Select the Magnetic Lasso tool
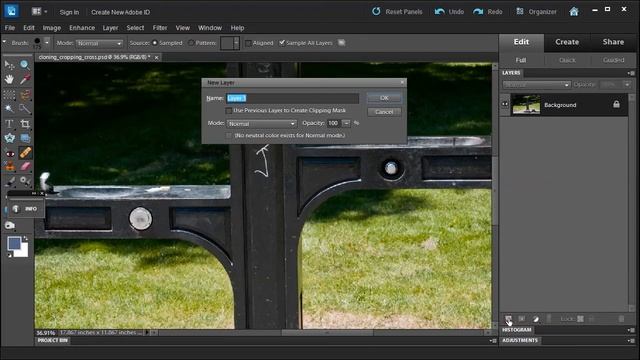The width and height of the screenshot is (640, 360). tap(24, 95)
